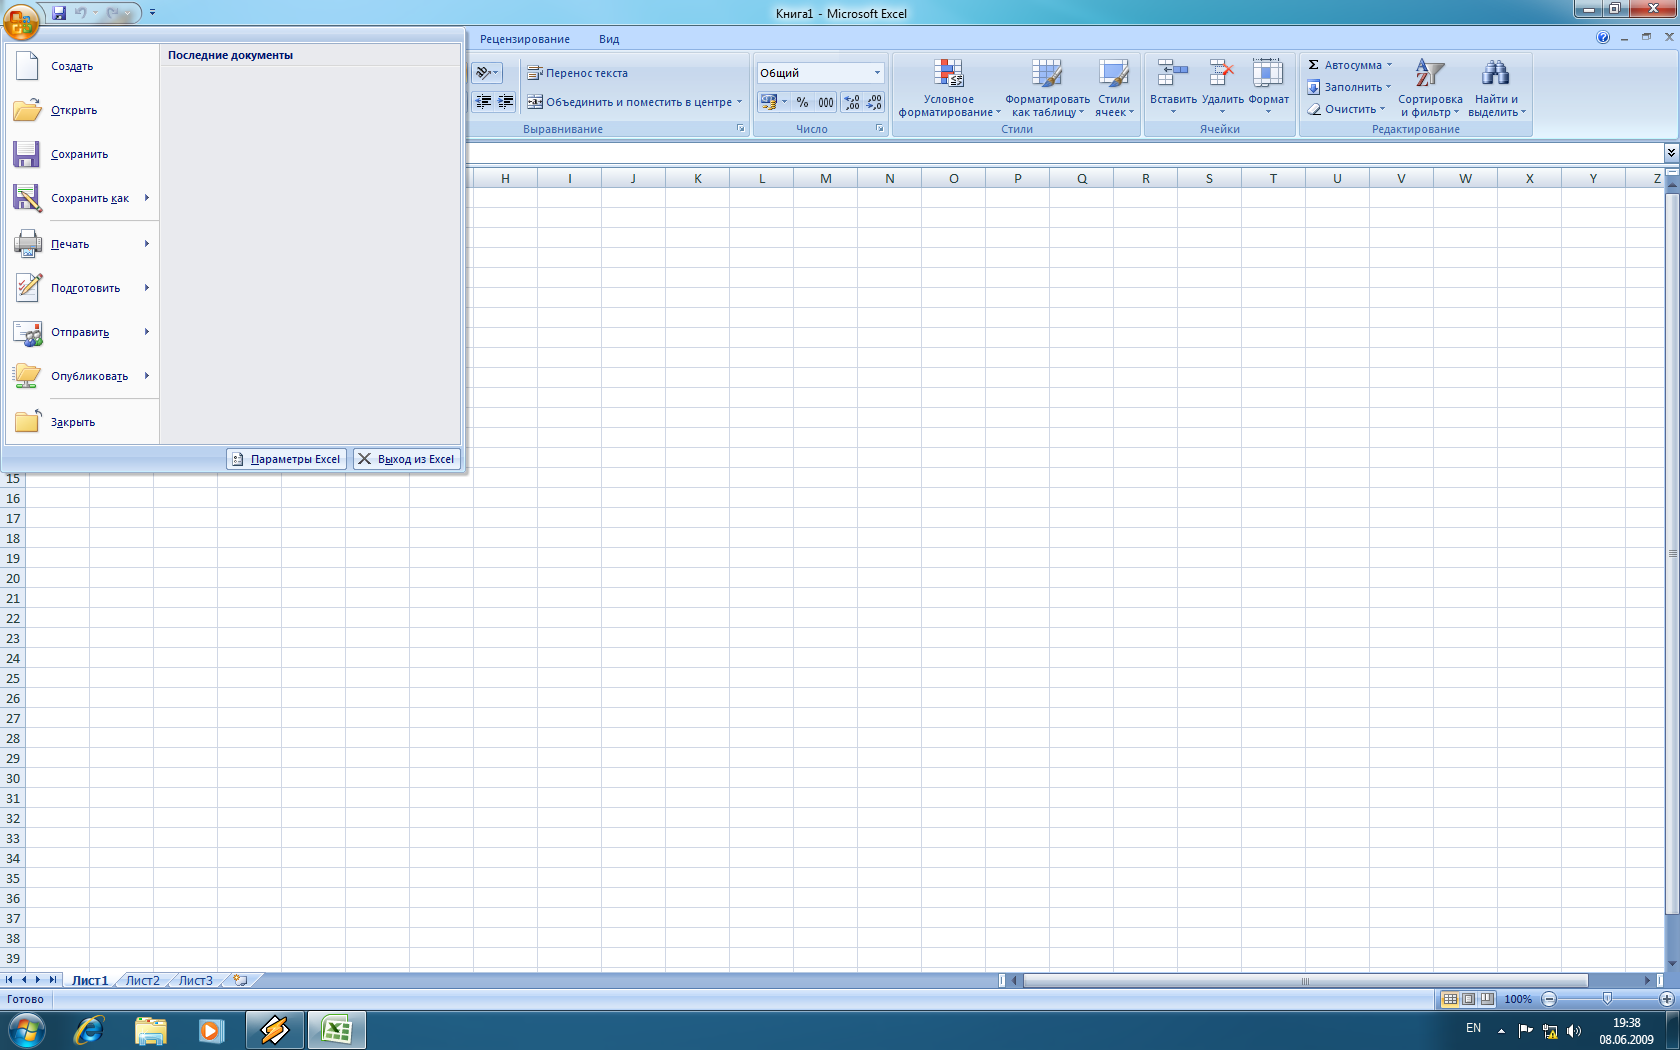Image resolution: width=1680 pixels, height=1050 pixels.
Task: Open the Опубликовать submenu
Action: 82,376
